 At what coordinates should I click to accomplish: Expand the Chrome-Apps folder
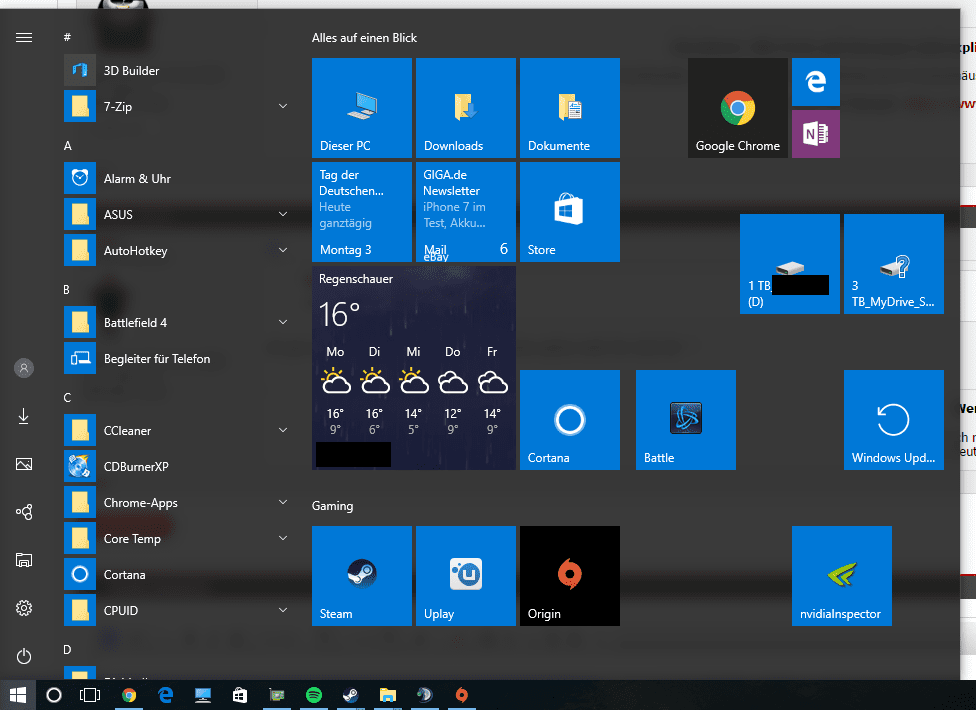coord(283,502)
